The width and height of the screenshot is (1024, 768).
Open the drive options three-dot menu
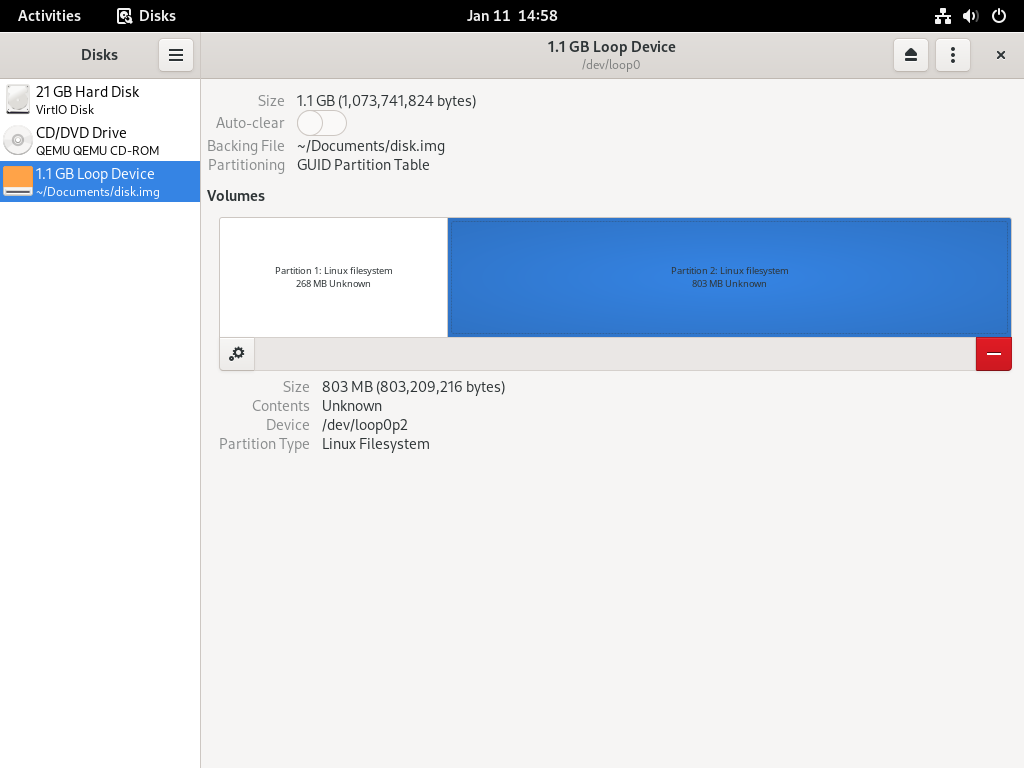click(953, 55)
